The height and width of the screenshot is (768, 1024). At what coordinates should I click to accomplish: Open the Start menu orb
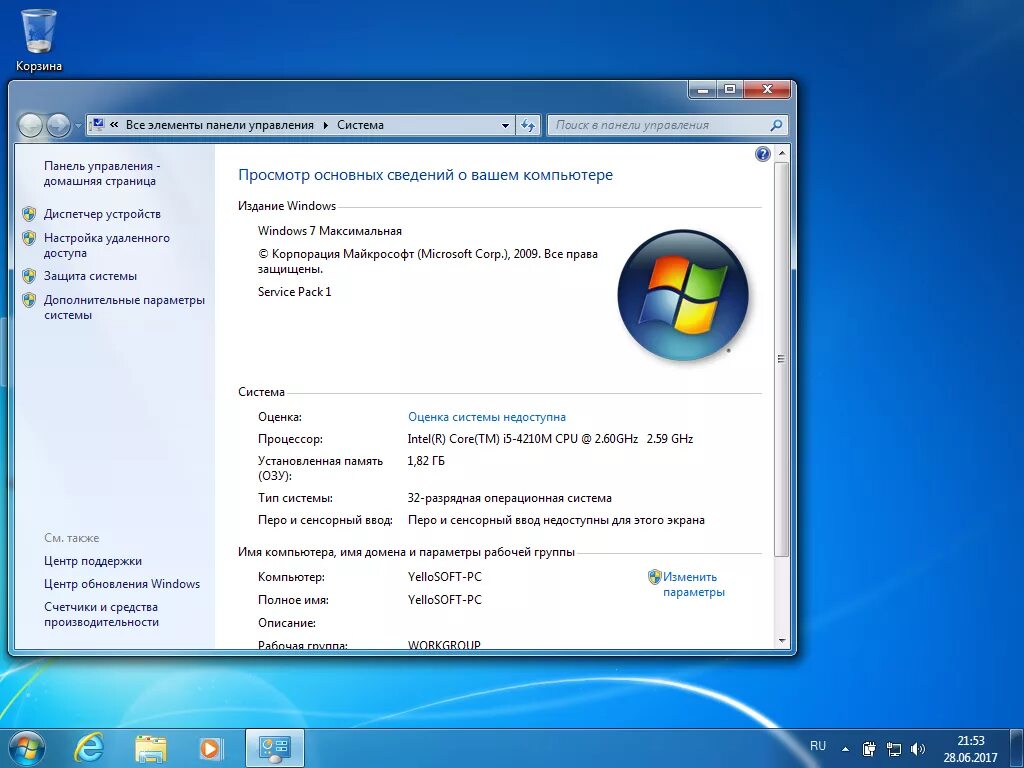[x=25, y=747]
